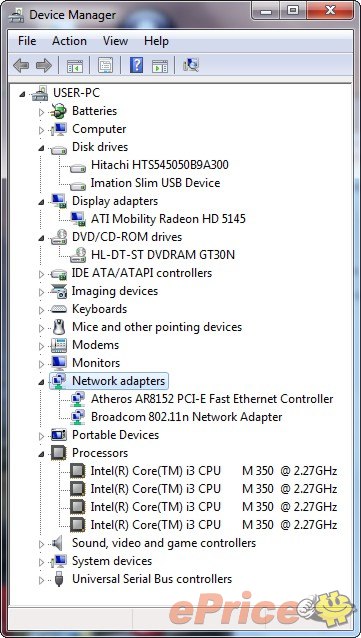Click Scan for hardware changes icon
Image resolution: width=361 pixels, height=638 pixels.
pyautogui.click(x=191, y=65)
